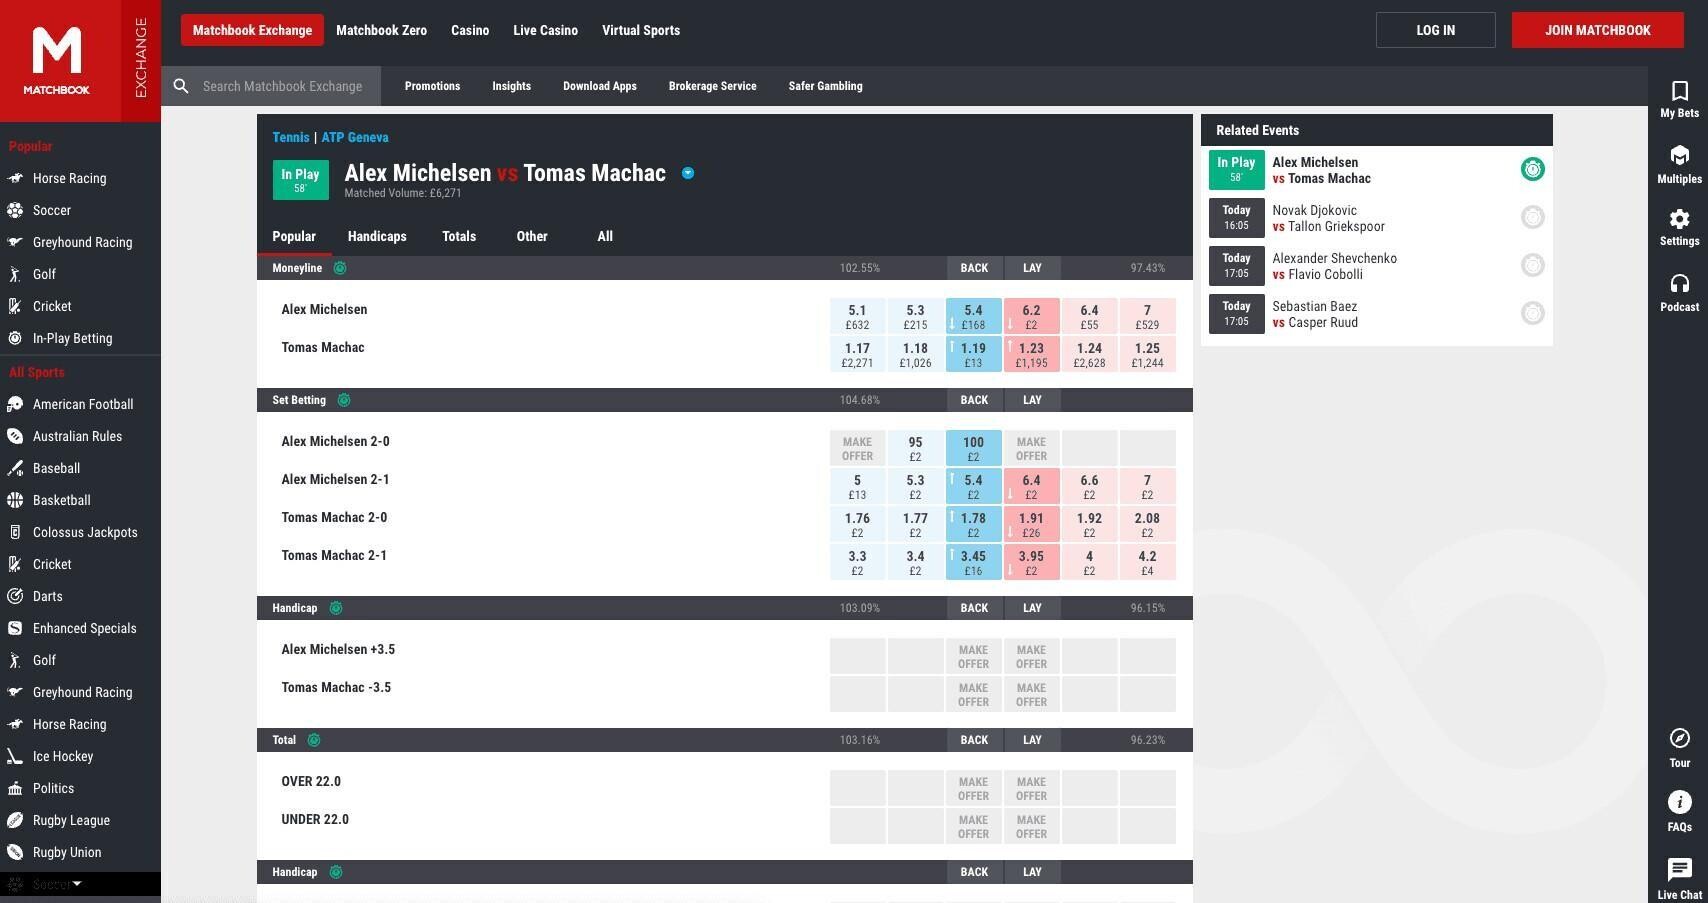Toggle multiples for Baez vs Ruud
The image size is (1708, 903).
(x=1532, y=313)
